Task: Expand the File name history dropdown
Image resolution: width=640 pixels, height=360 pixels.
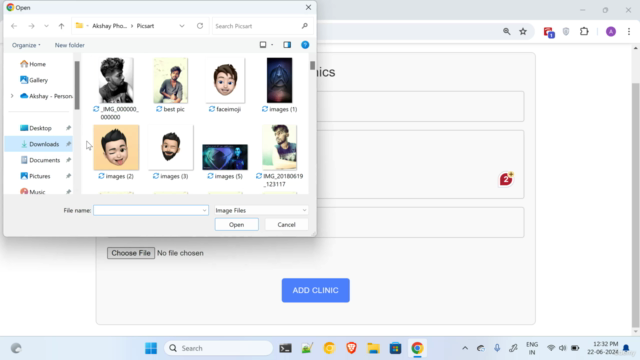Action: (204, 211)
